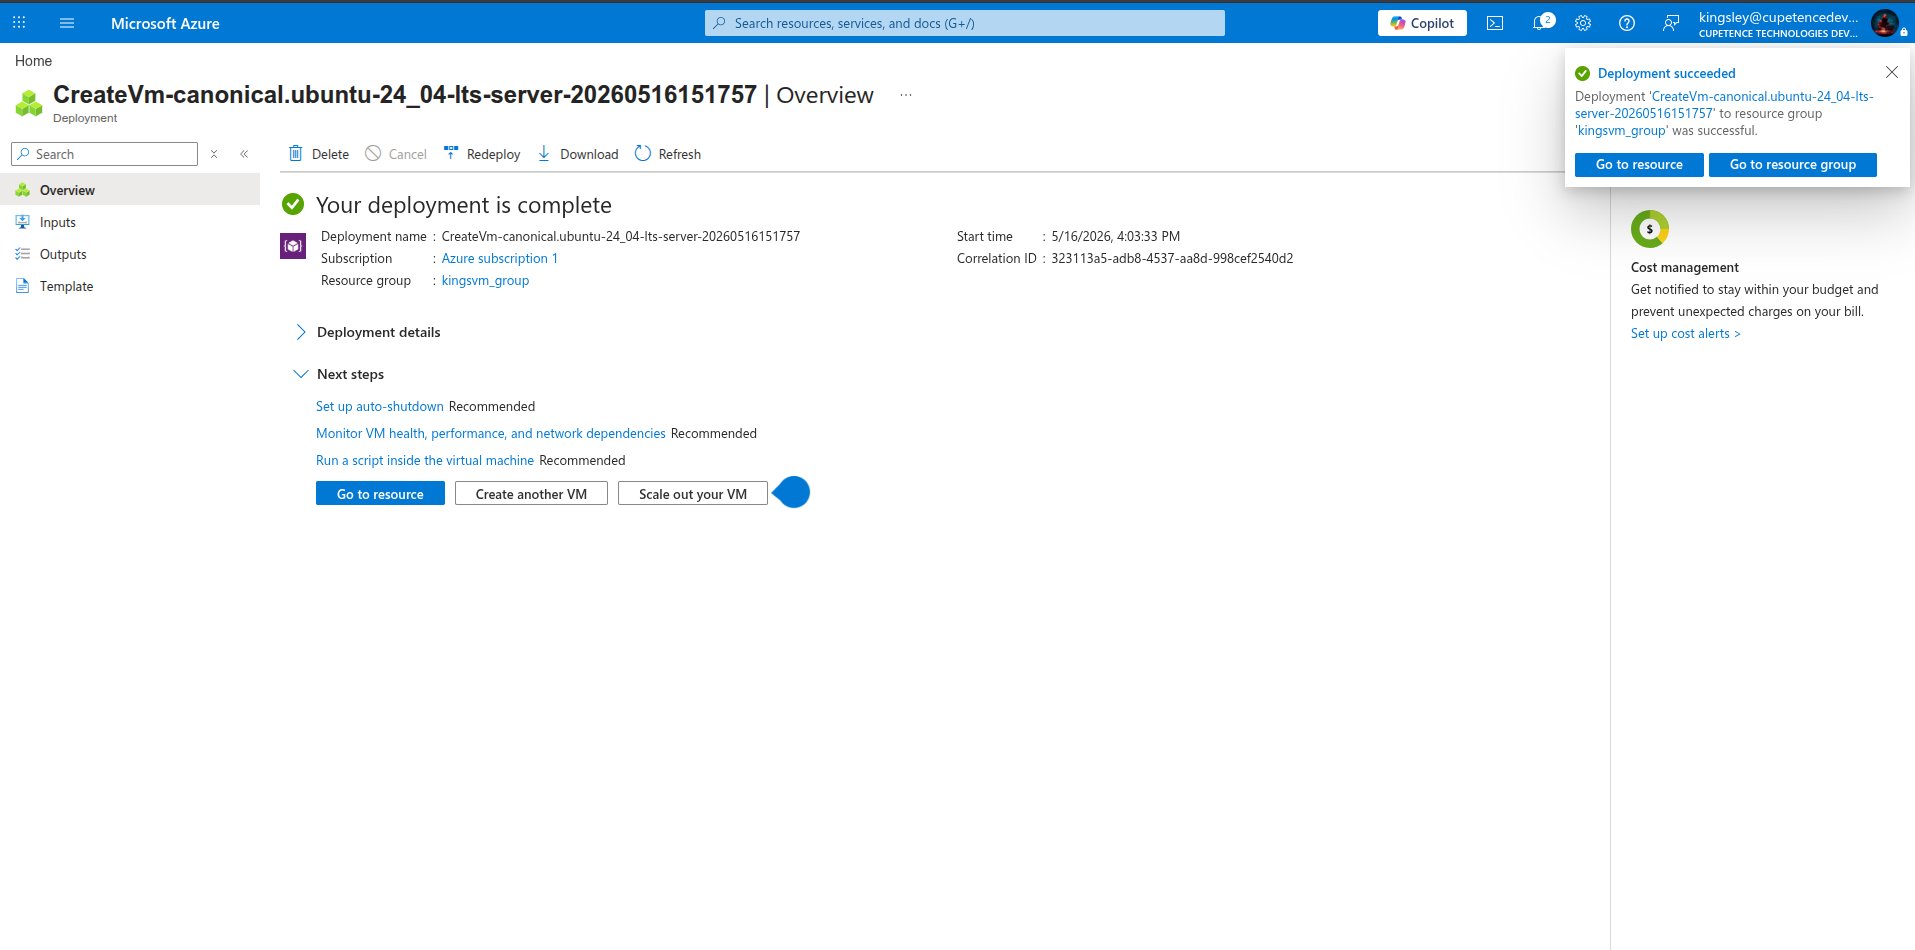Click Go to resource group in notification
Image resolution: width=1915 pixels, height=950 pixels.
[1793, 165]
